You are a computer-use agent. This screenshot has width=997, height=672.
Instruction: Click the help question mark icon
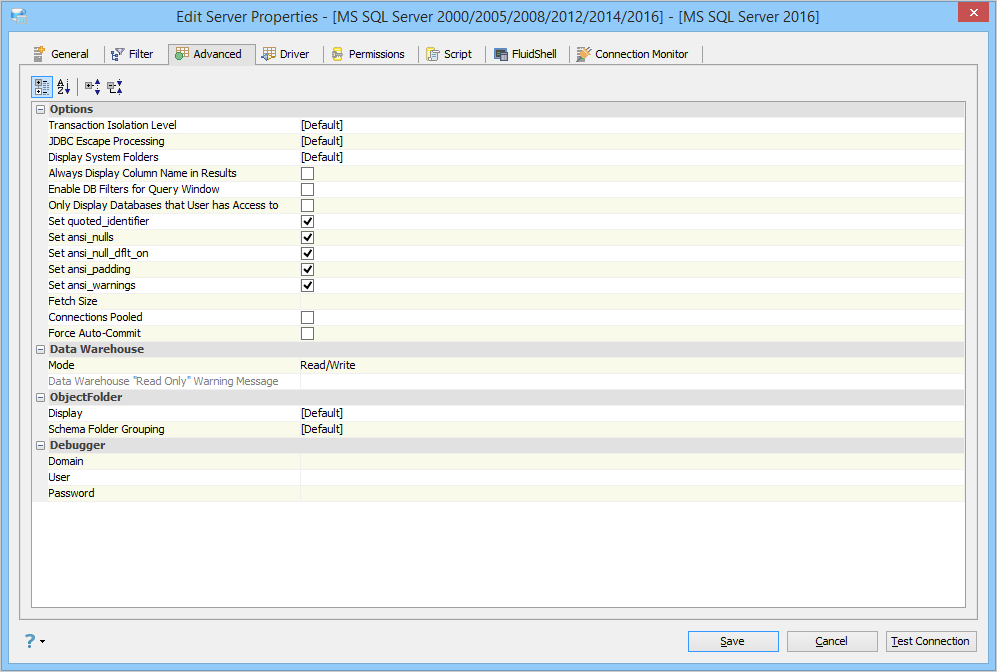point(30,641)
